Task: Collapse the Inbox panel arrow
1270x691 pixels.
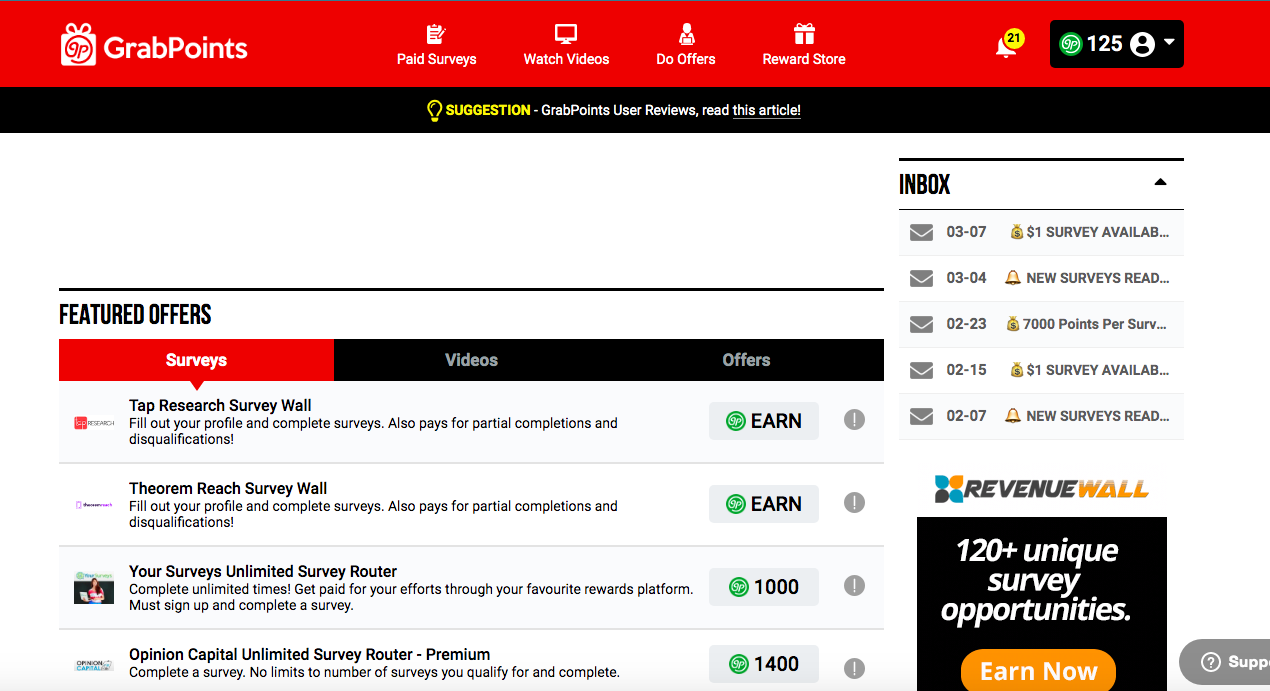Action: (x=1160, y=182)
